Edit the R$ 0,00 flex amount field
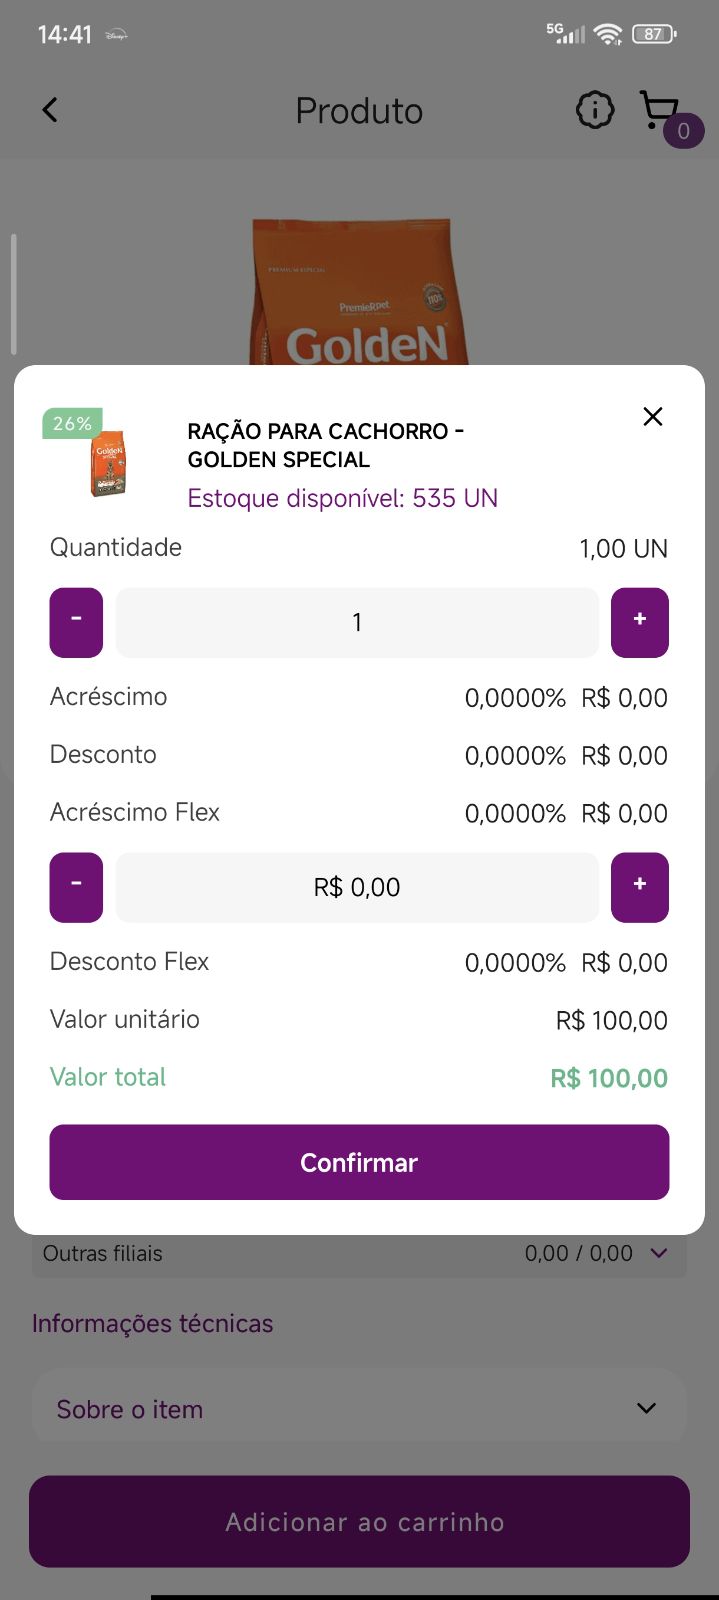 pos(357,887)
